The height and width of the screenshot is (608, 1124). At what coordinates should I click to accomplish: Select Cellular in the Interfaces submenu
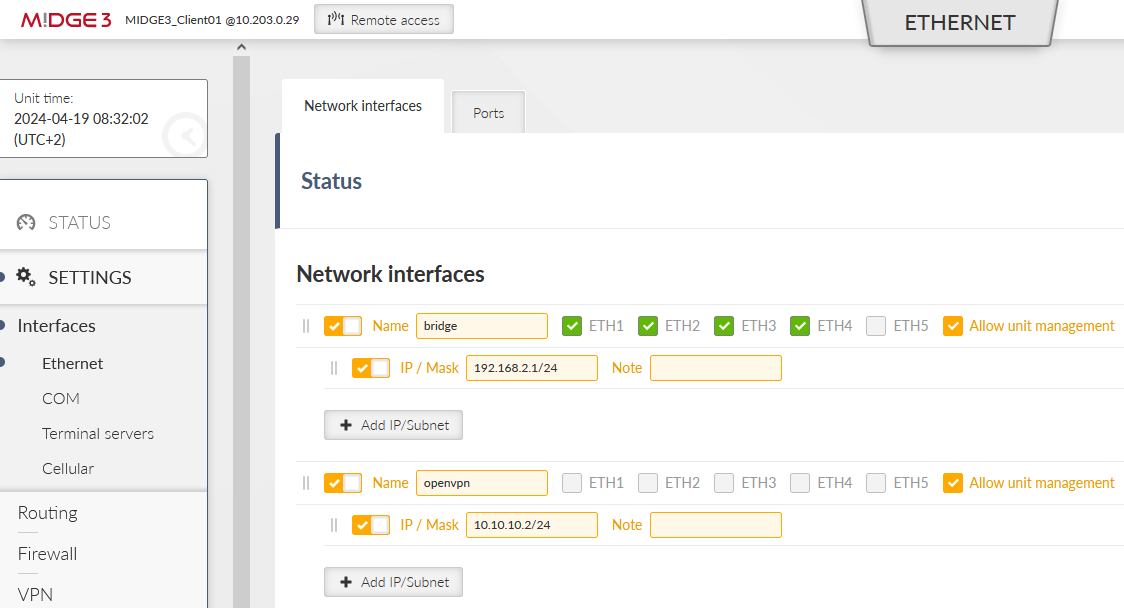point(68,468)
